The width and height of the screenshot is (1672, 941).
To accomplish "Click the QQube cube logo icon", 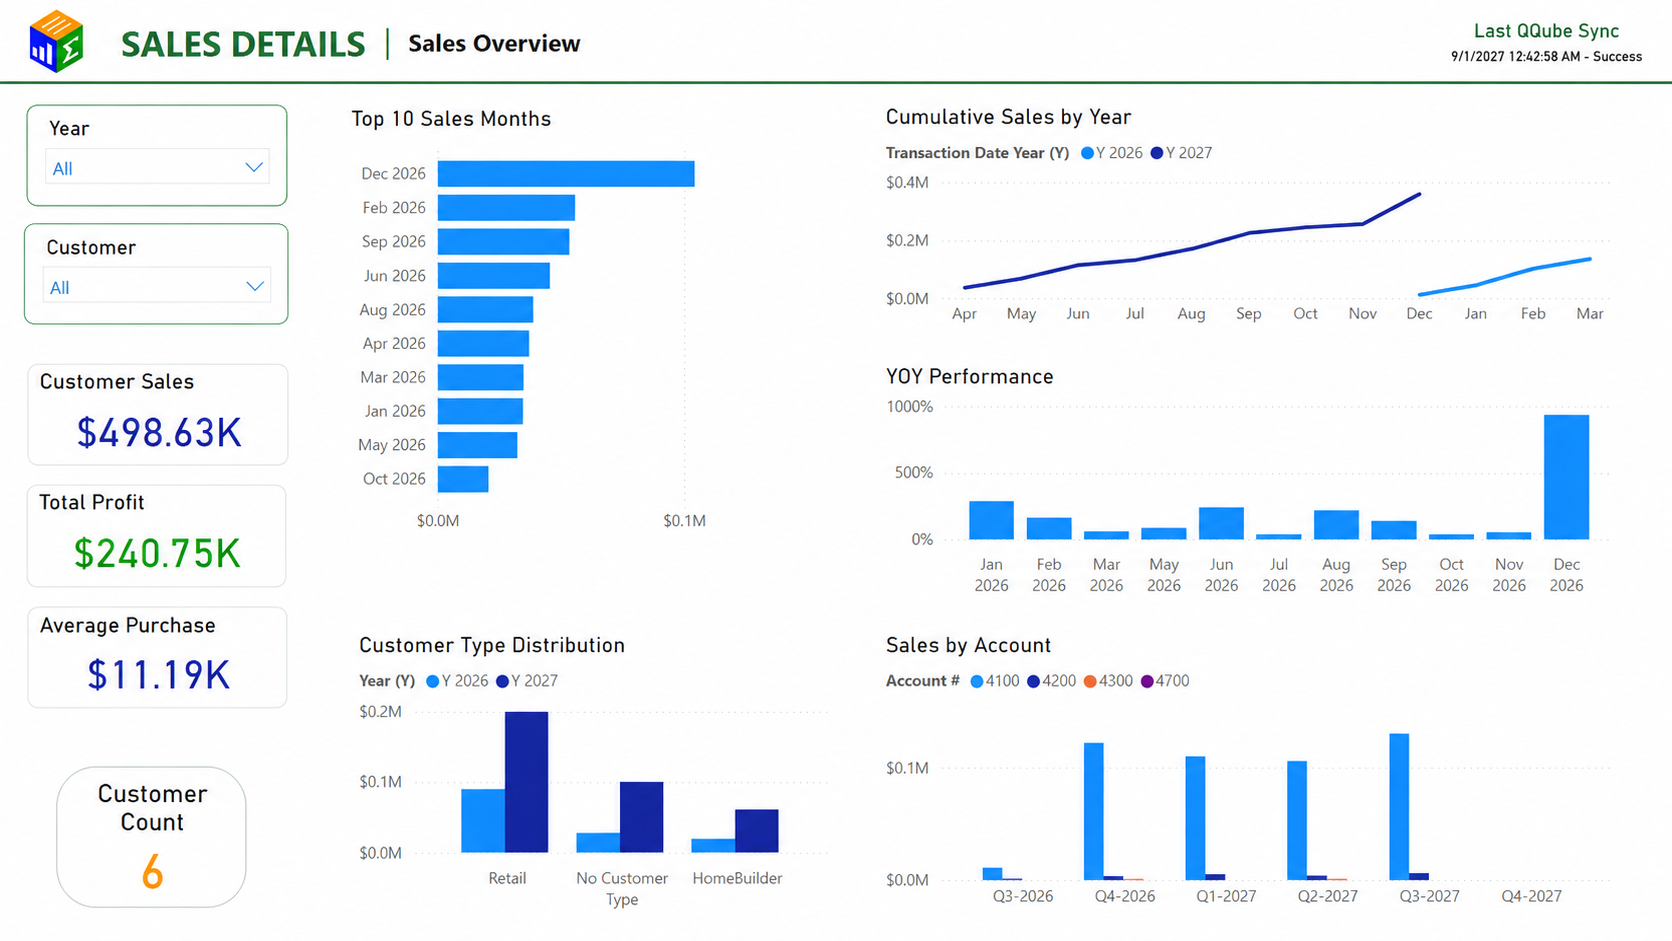I will tap(56, 42).
